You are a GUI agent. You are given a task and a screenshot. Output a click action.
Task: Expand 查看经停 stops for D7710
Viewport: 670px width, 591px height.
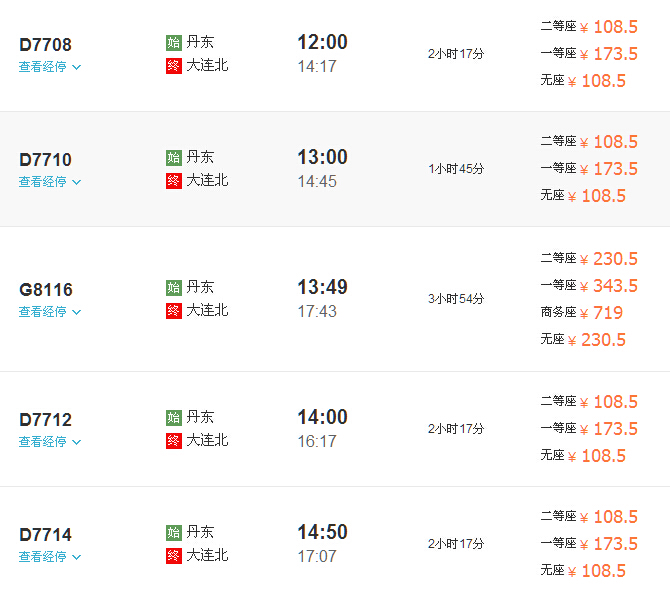pos(50,182)
